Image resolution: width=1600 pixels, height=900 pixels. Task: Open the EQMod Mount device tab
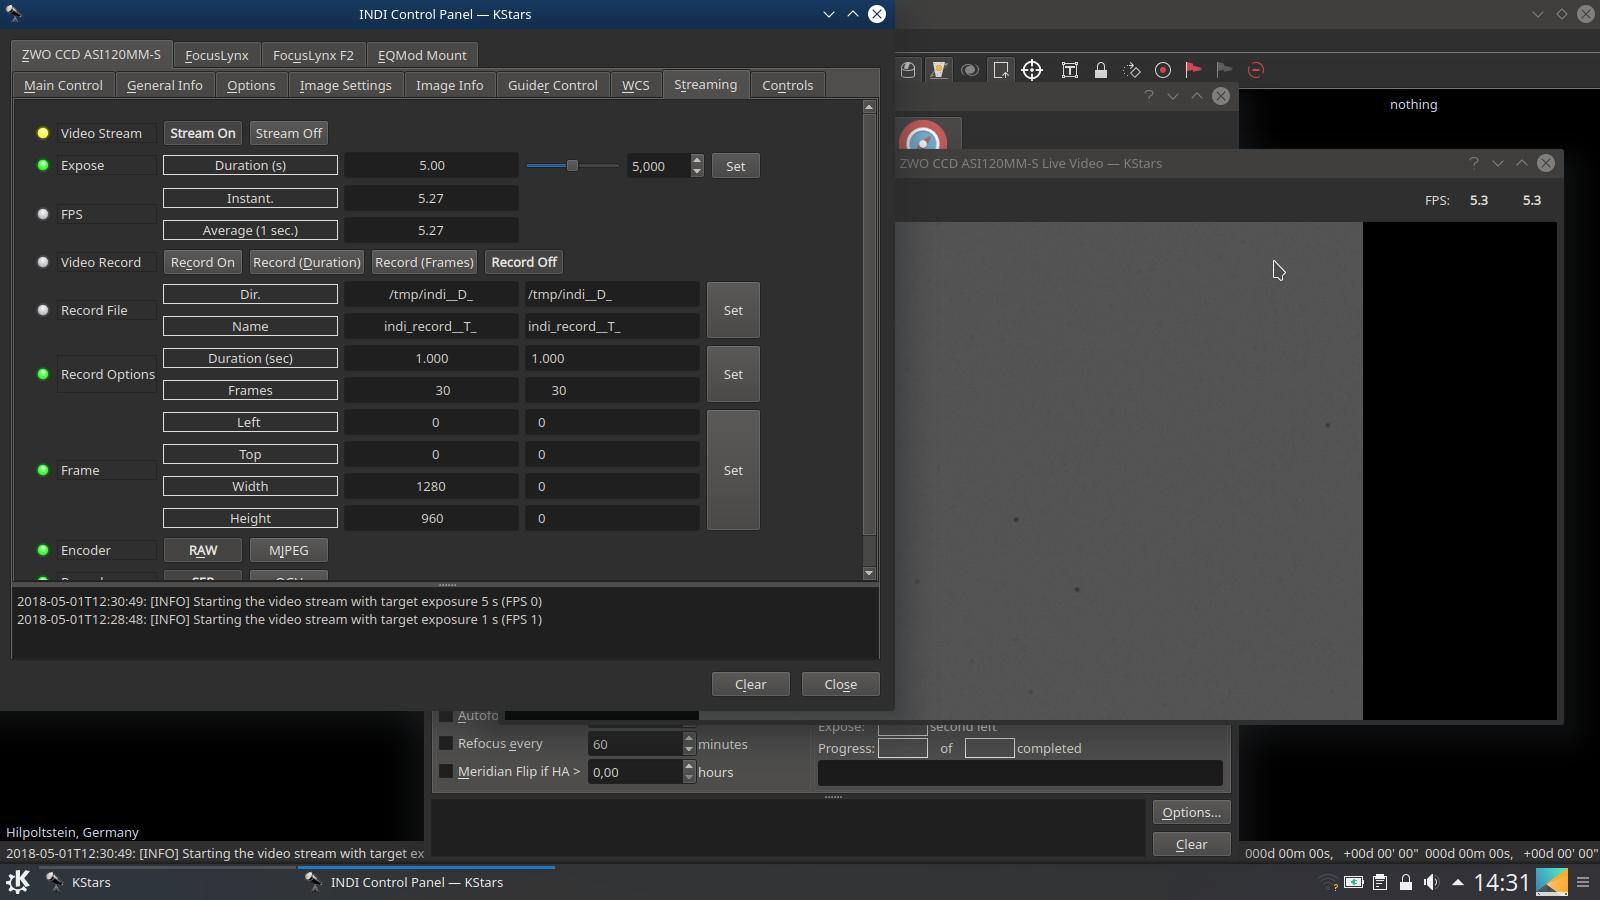422,55
